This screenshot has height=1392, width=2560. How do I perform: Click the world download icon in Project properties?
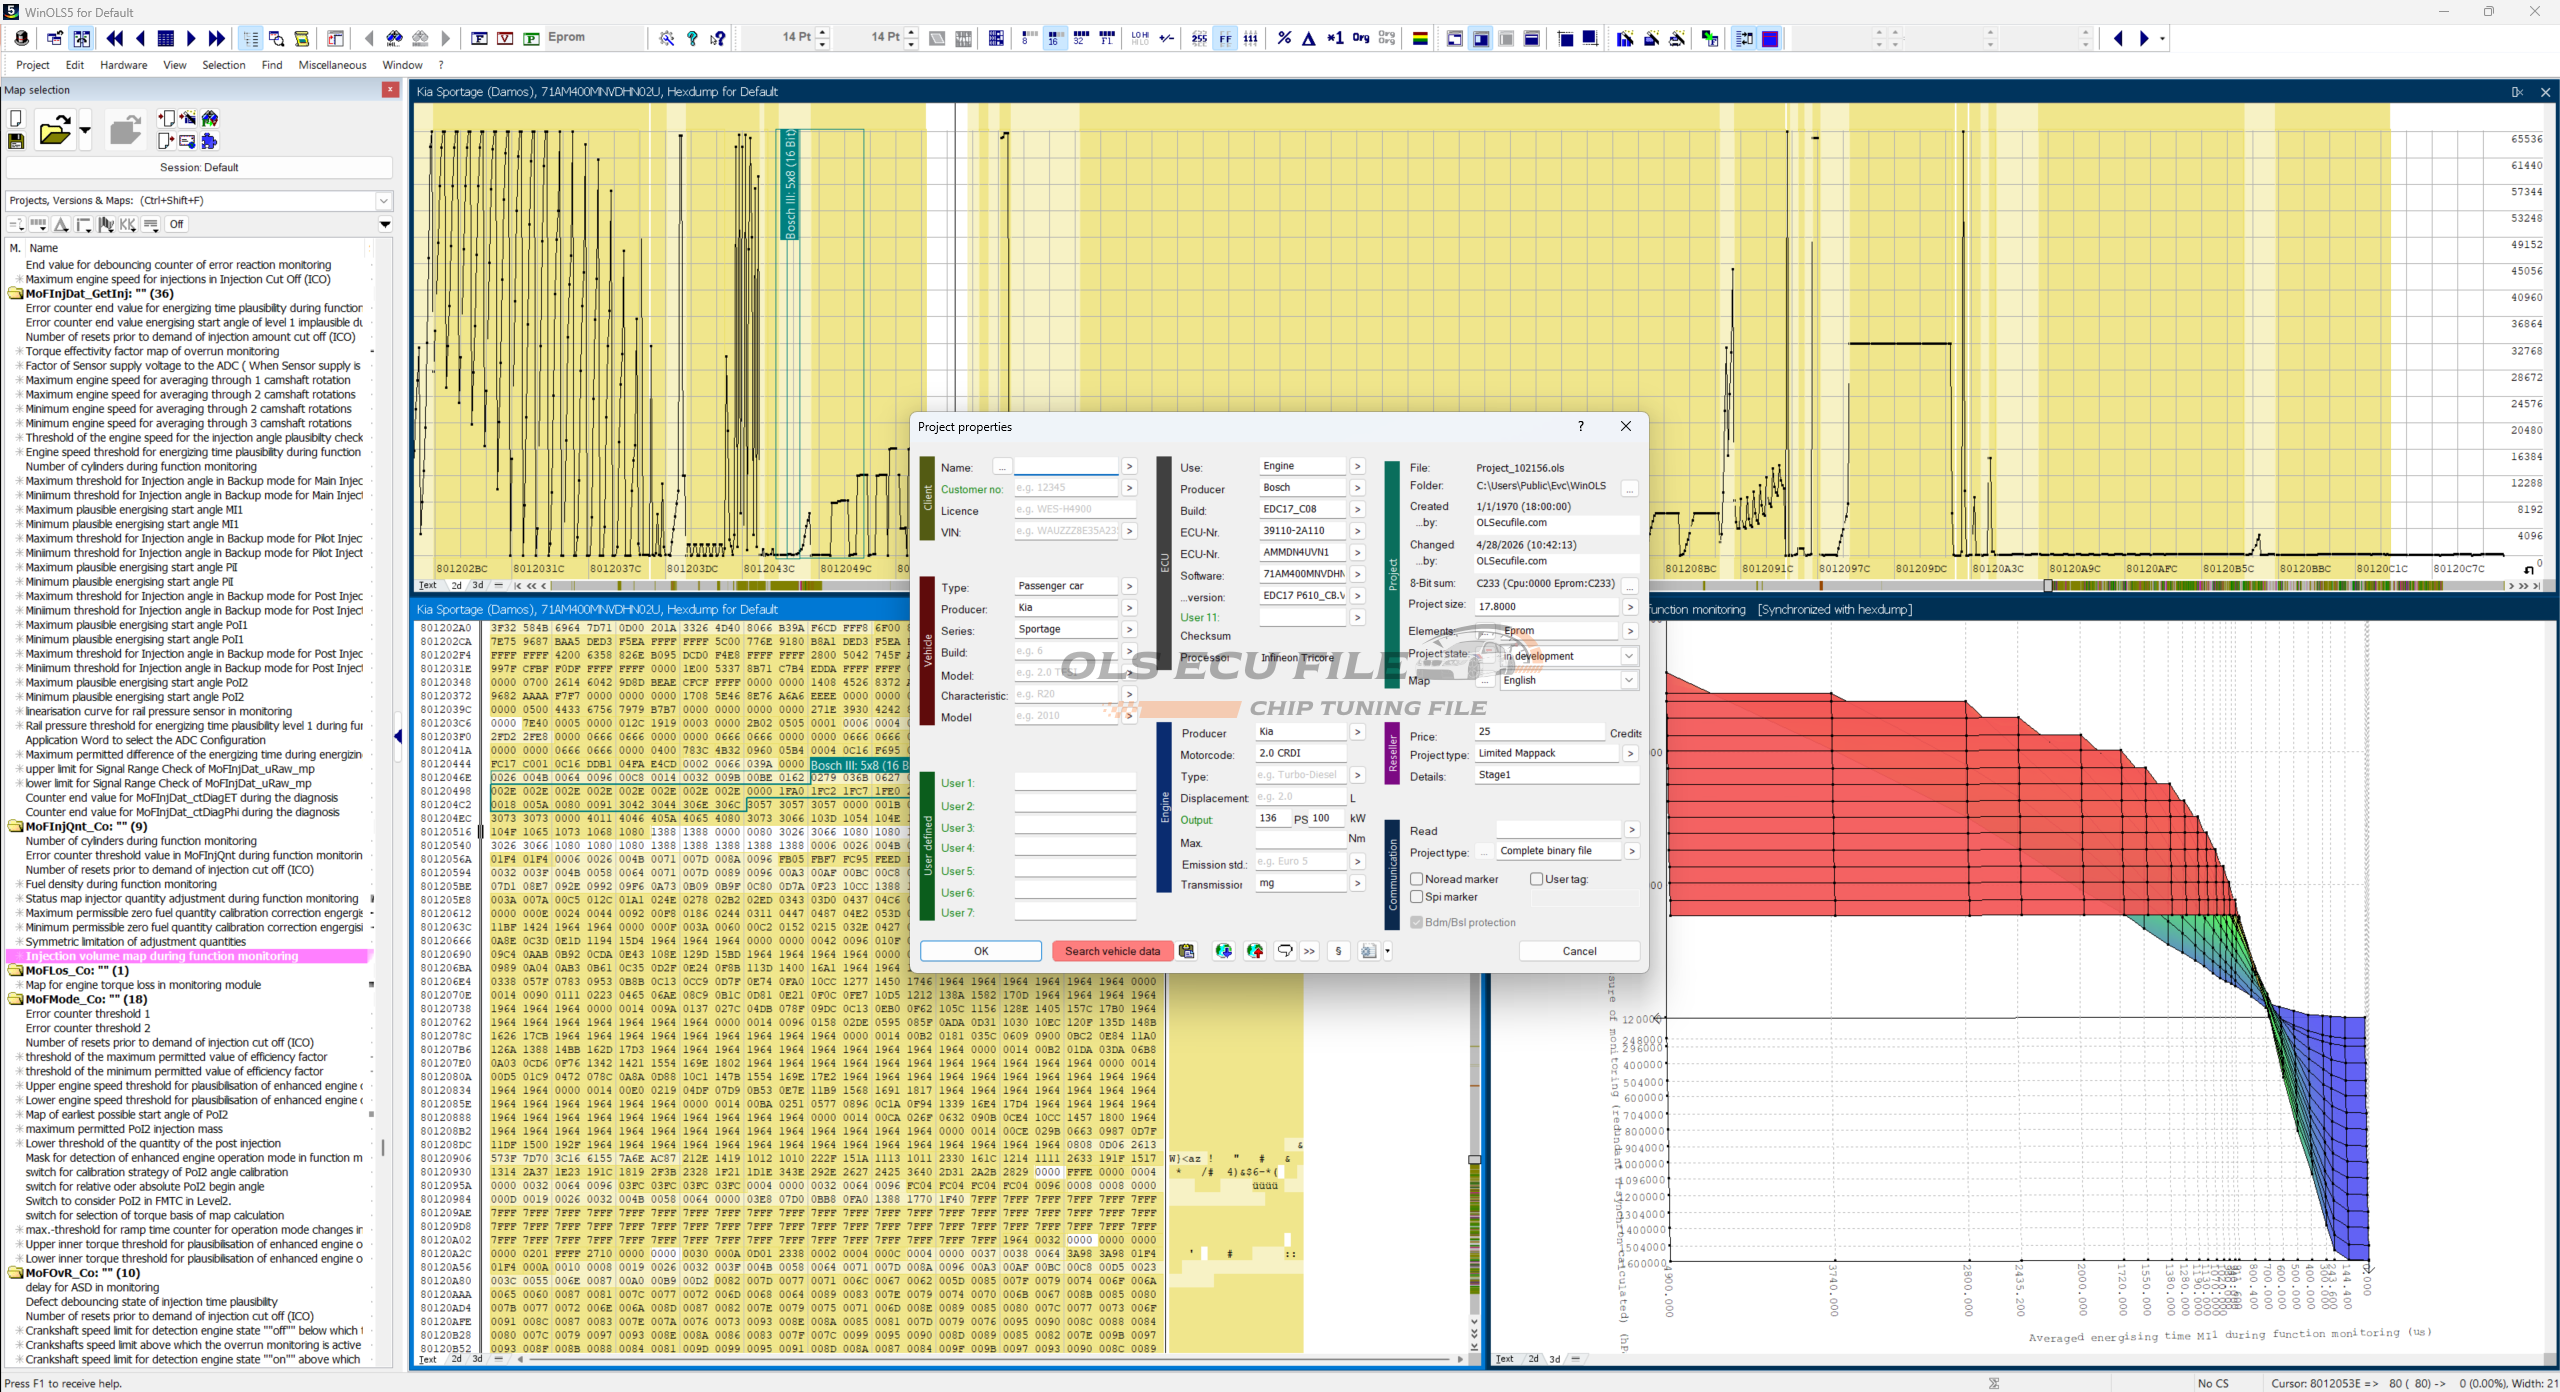click(x=1224, y=951)
